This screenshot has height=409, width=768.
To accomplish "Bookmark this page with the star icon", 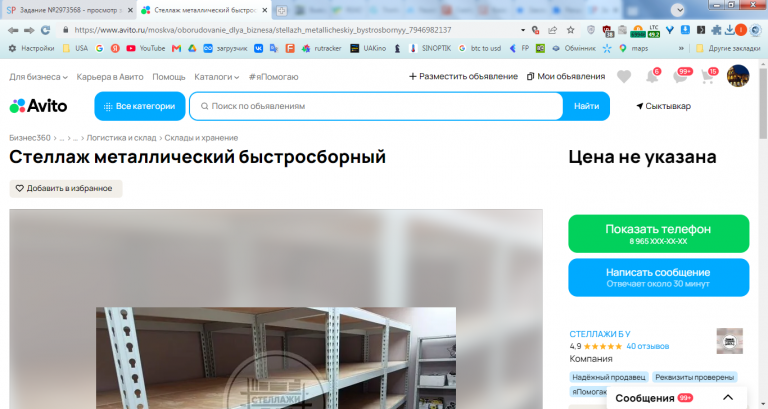I will 571,30.
